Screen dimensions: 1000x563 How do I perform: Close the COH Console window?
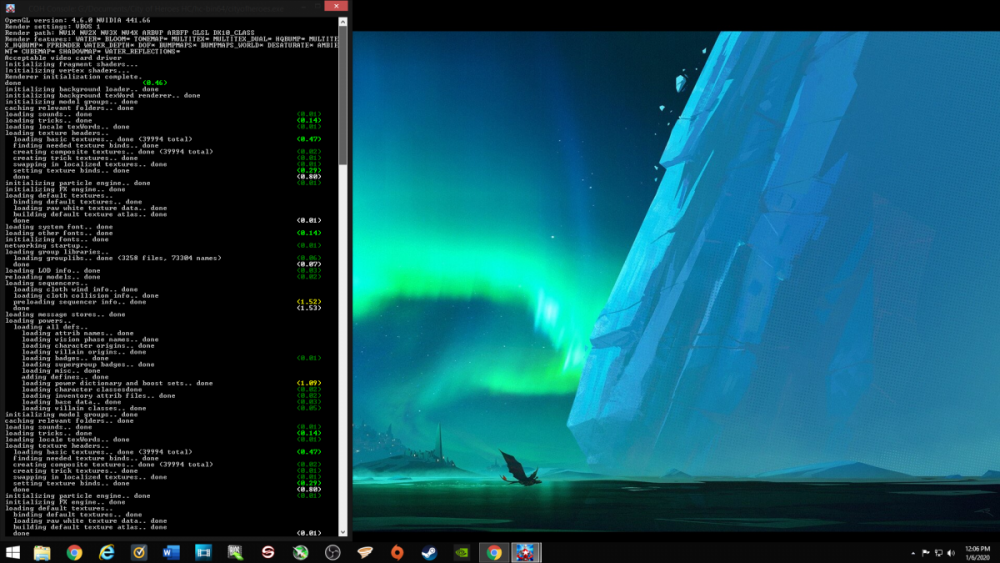[x=335, y=6]
